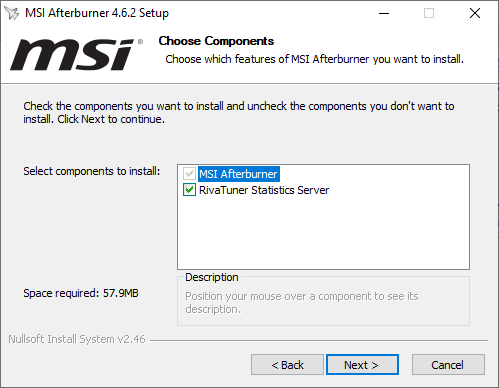Select the RivaTuner Statistics Server entry
The image size is (499, 388).
pyautogui.click(x=264, y=190)
